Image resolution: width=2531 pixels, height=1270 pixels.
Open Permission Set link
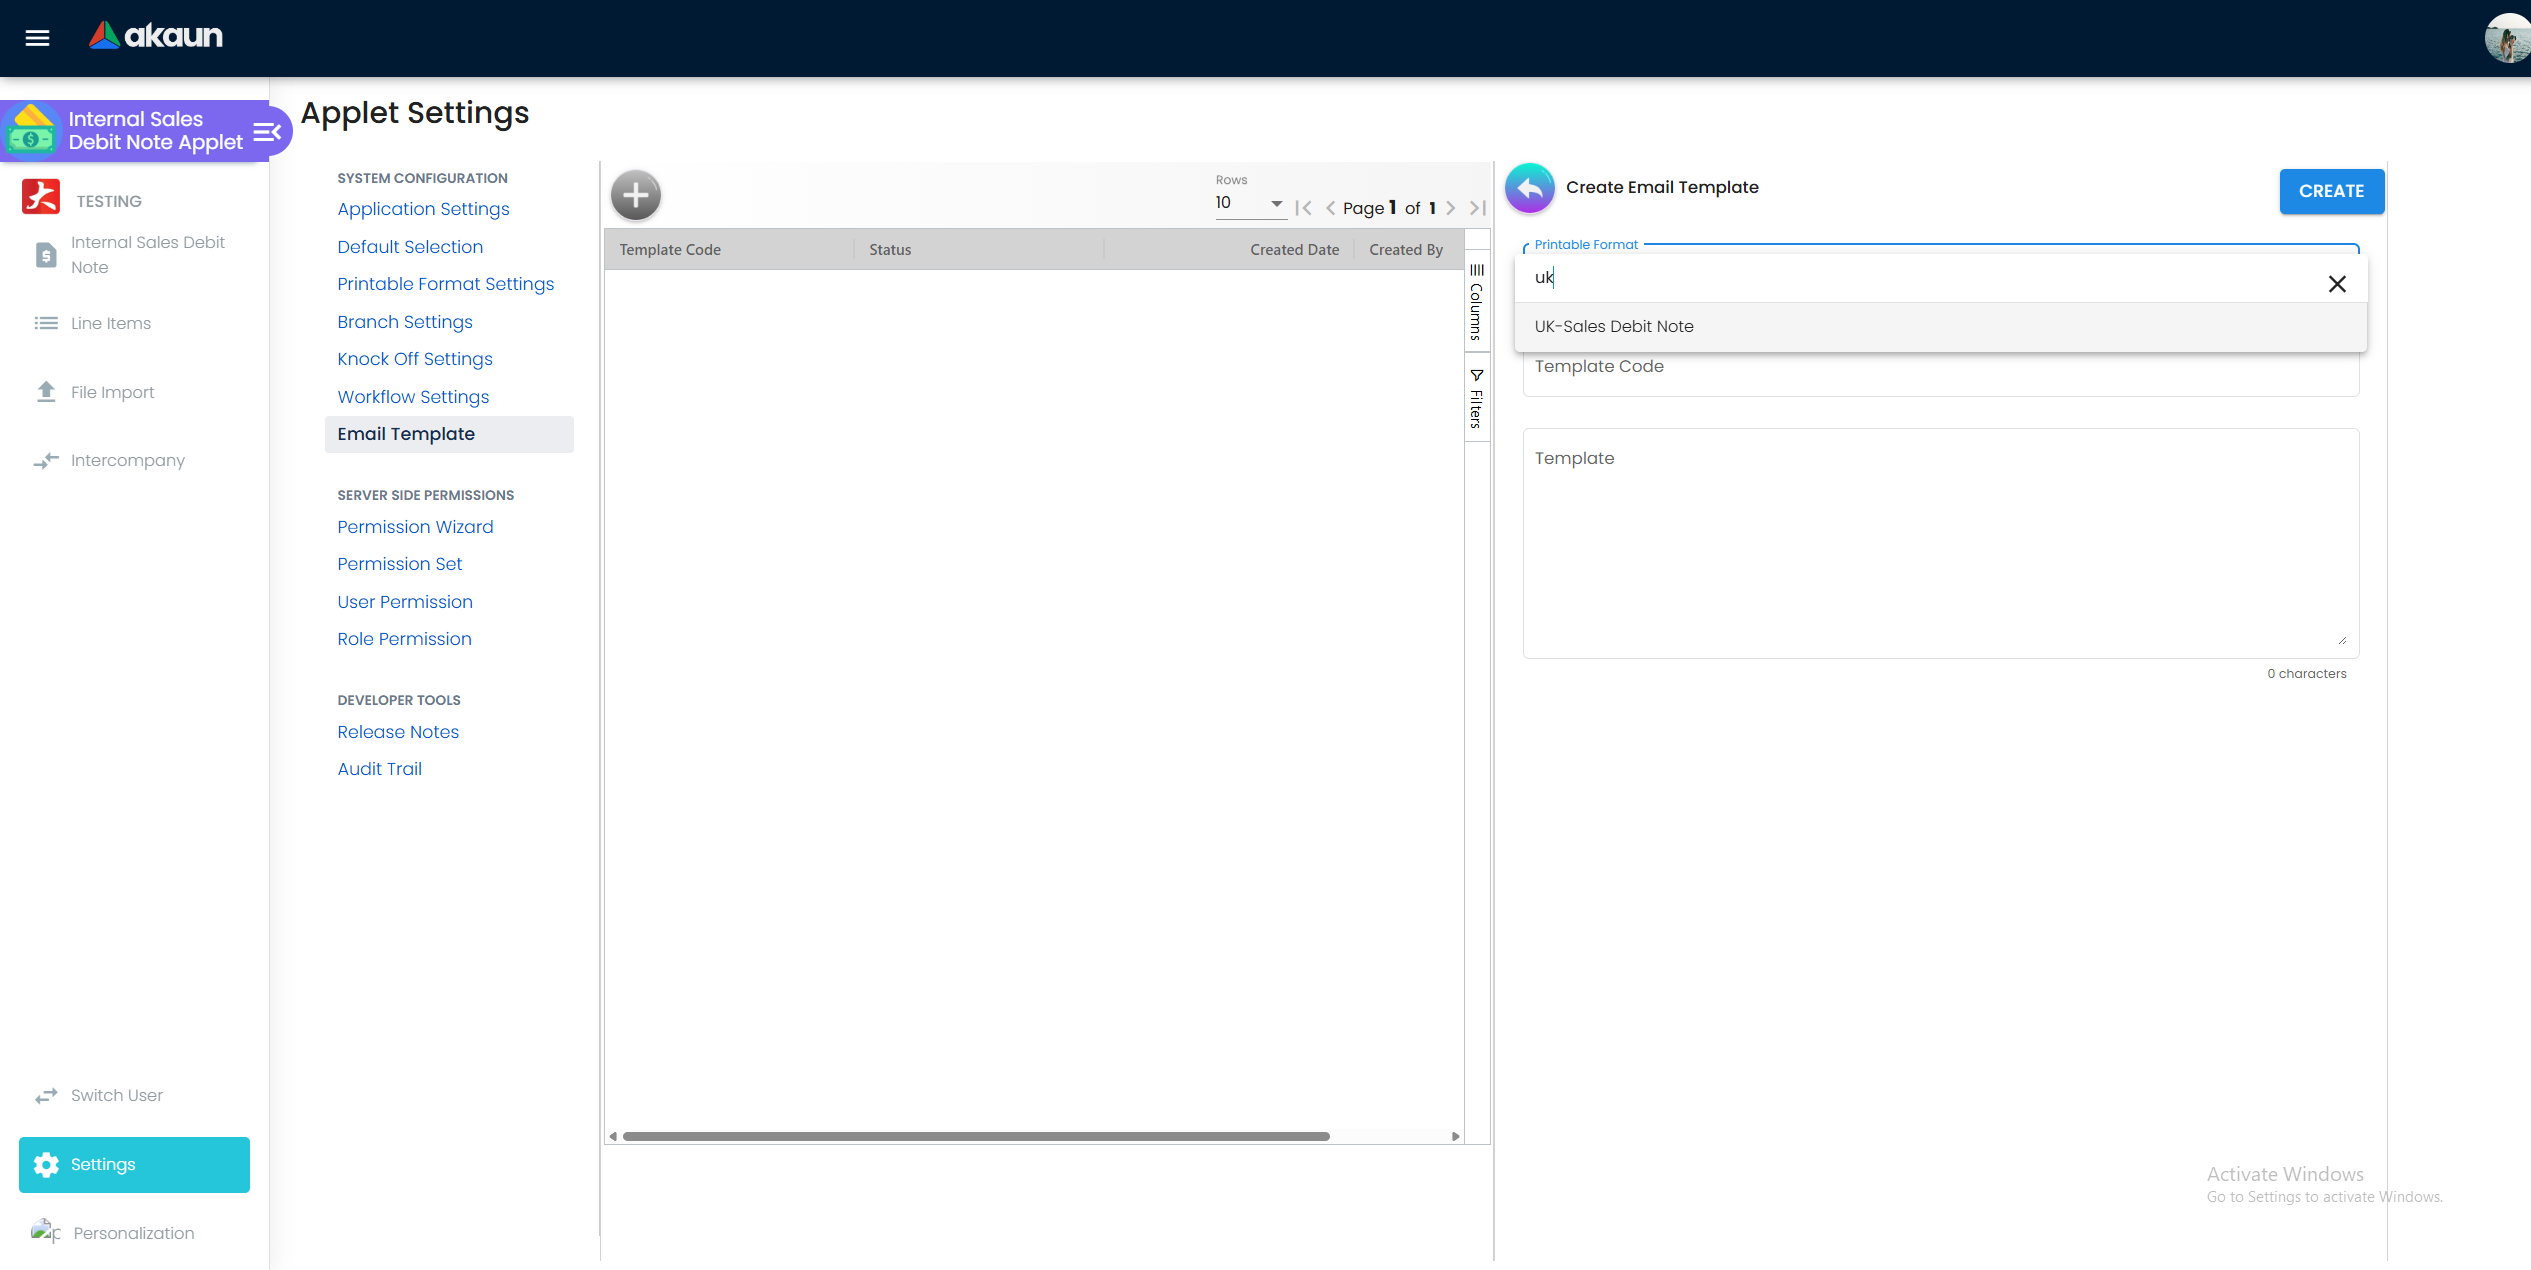pyautogui.click(x=400, y=564)
